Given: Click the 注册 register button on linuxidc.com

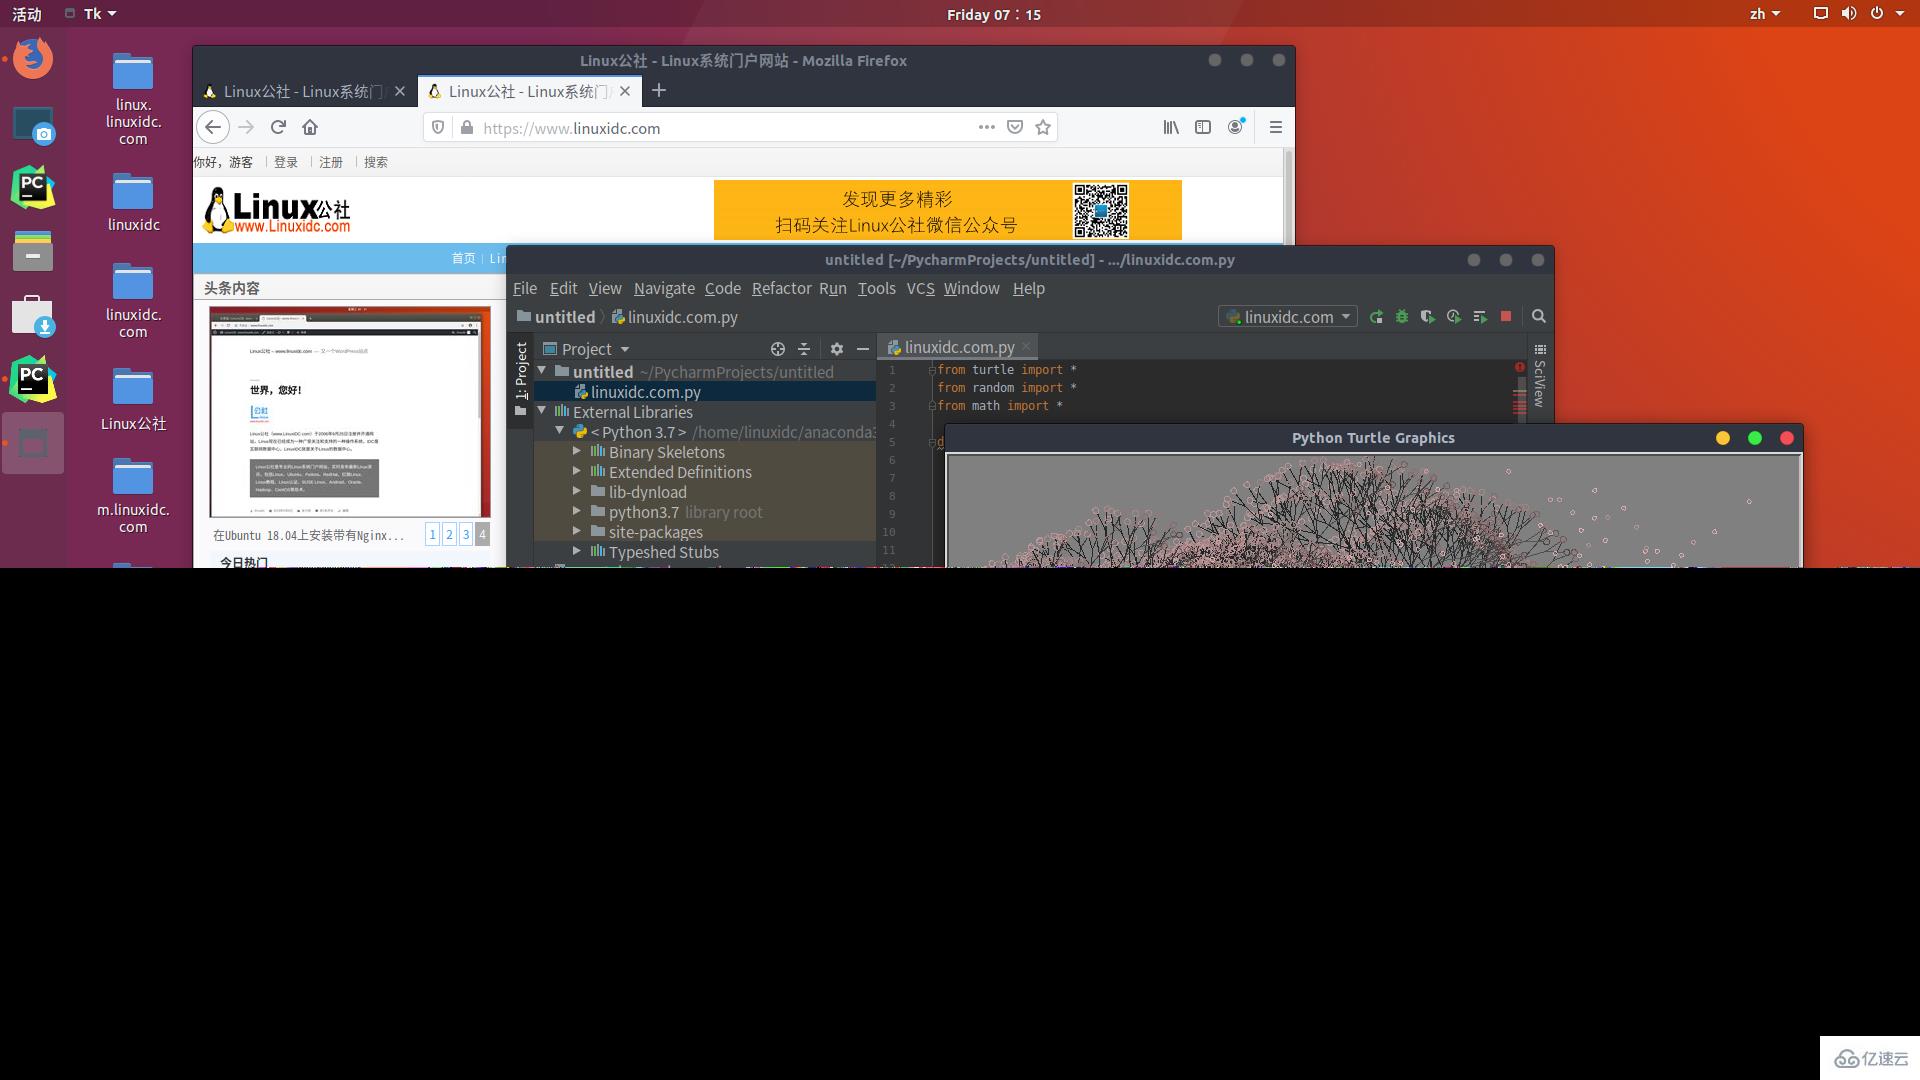Looking at the screenshot, I should point(330,162).
